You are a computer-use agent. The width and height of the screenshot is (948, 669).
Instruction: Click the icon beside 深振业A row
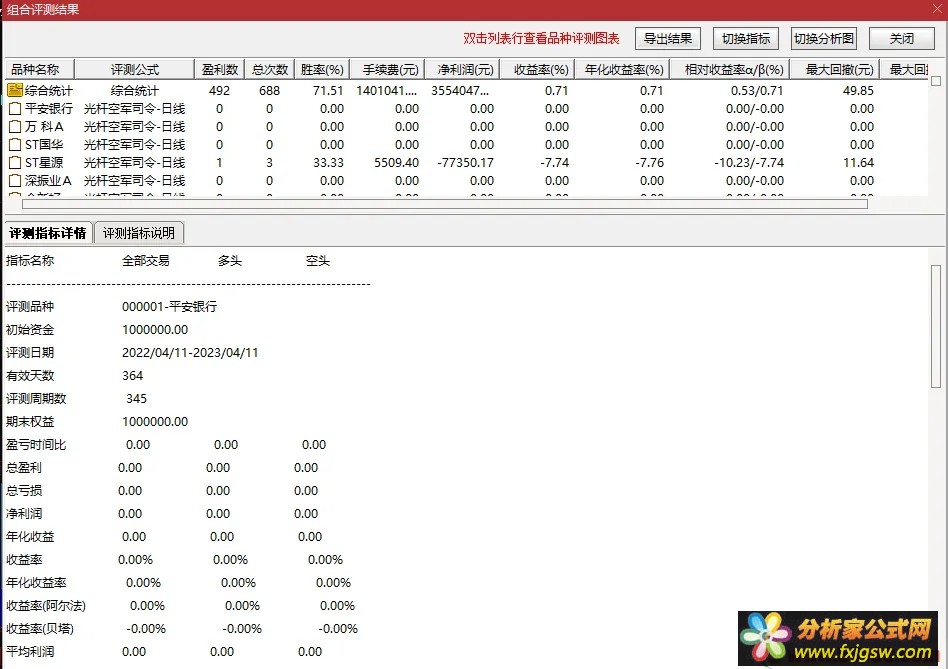[15, 181]
